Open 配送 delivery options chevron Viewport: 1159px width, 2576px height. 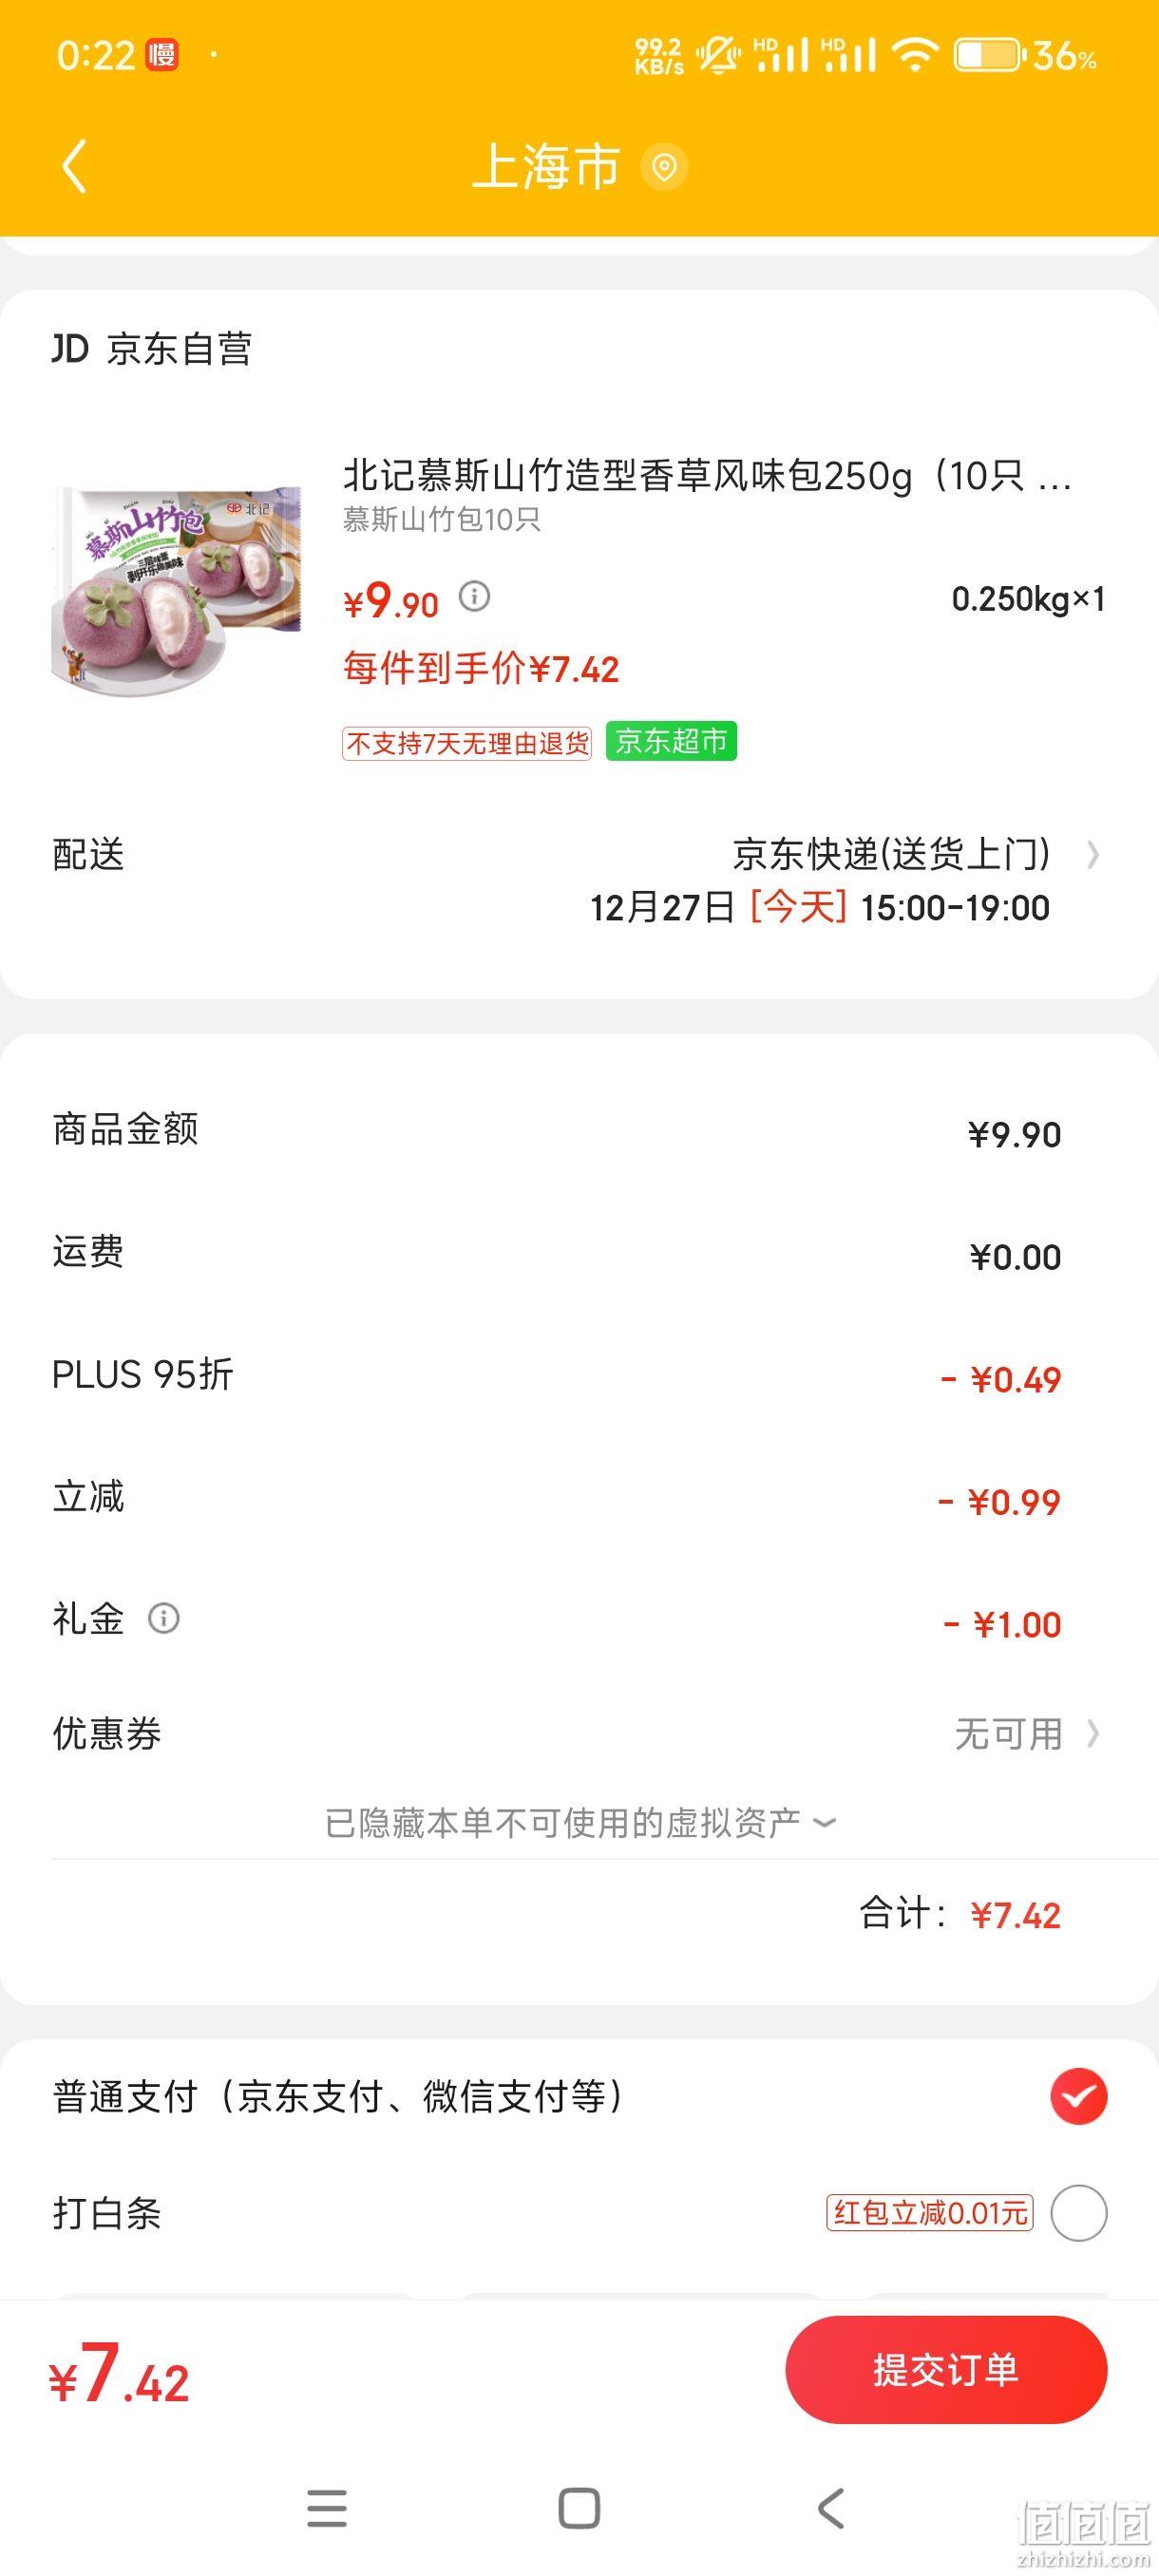(1093, 855)
